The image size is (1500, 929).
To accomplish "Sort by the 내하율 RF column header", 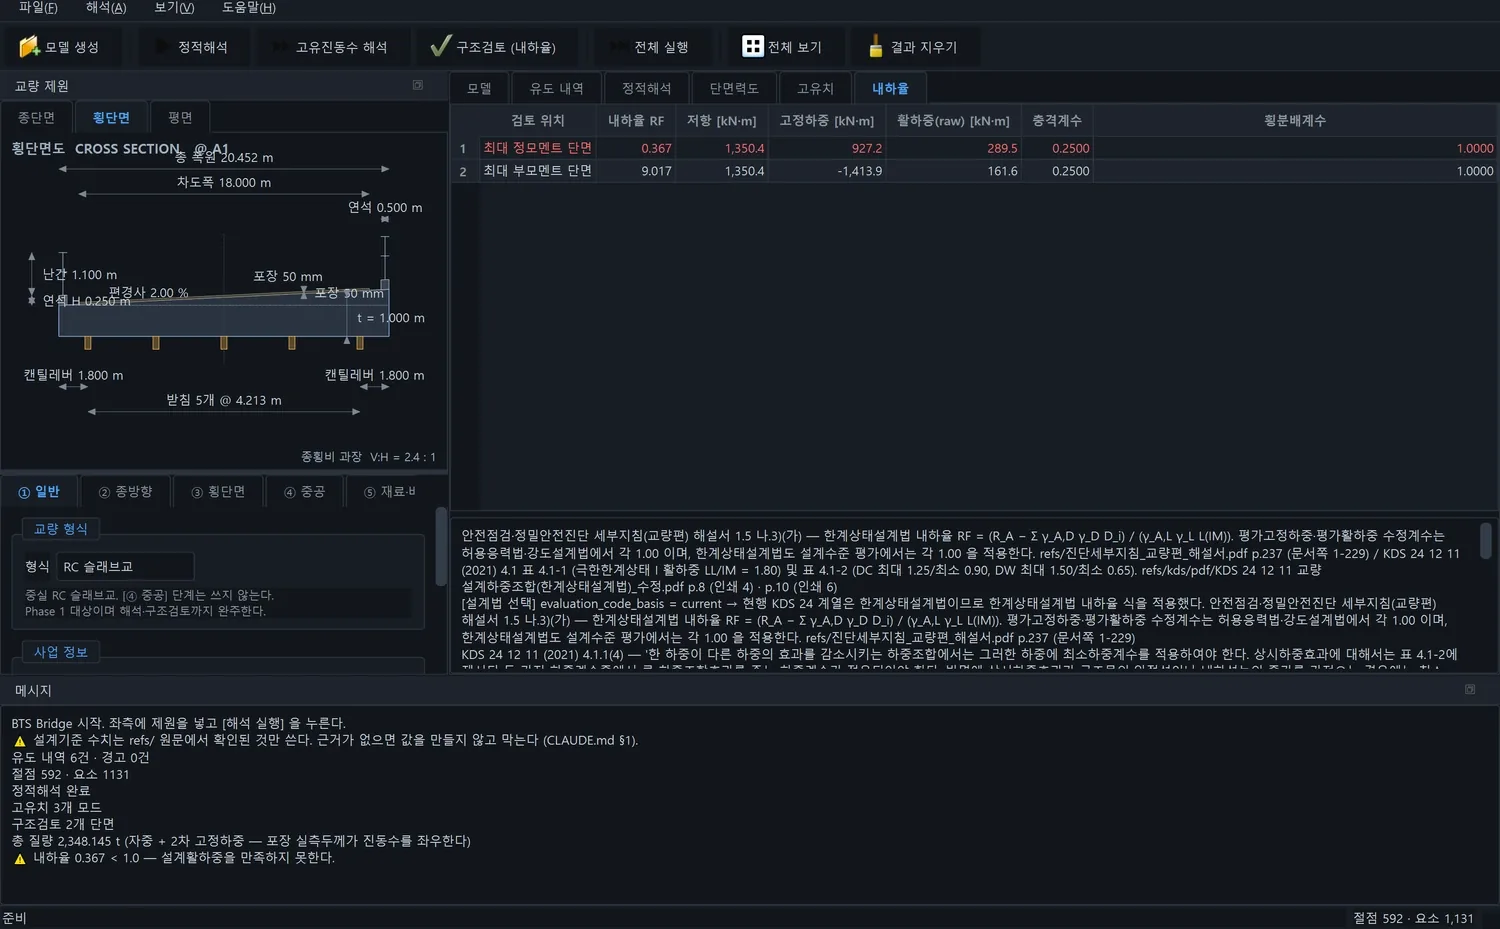I will [636, 121].
